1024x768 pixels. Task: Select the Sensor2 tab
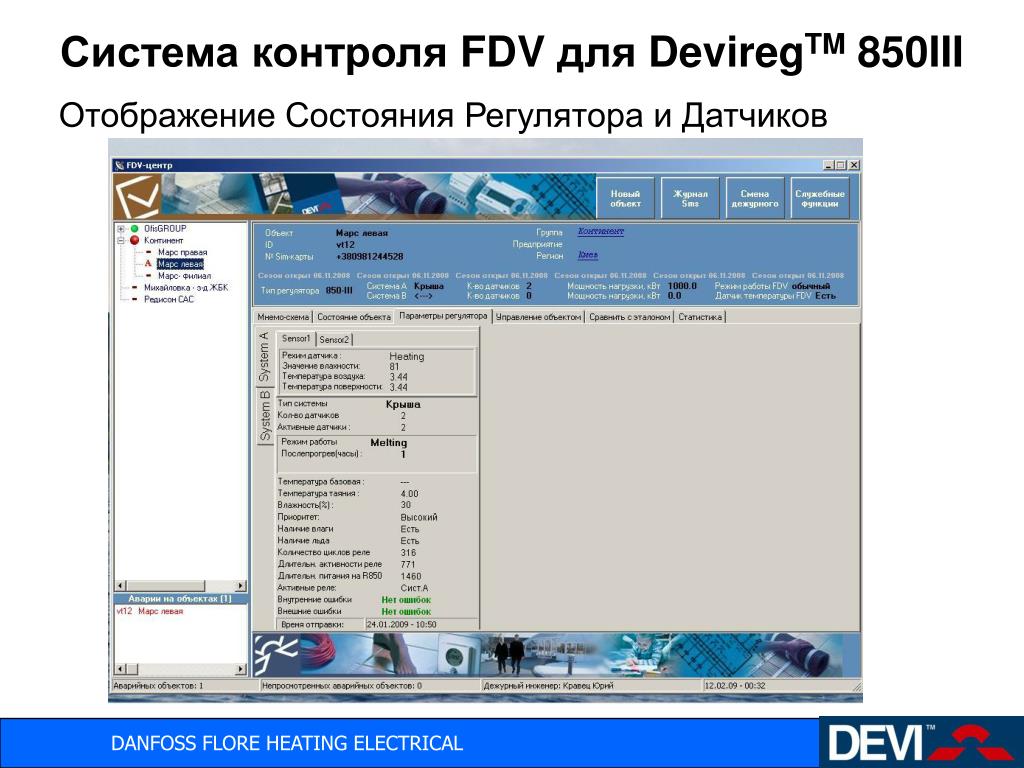tap(334, 340)
